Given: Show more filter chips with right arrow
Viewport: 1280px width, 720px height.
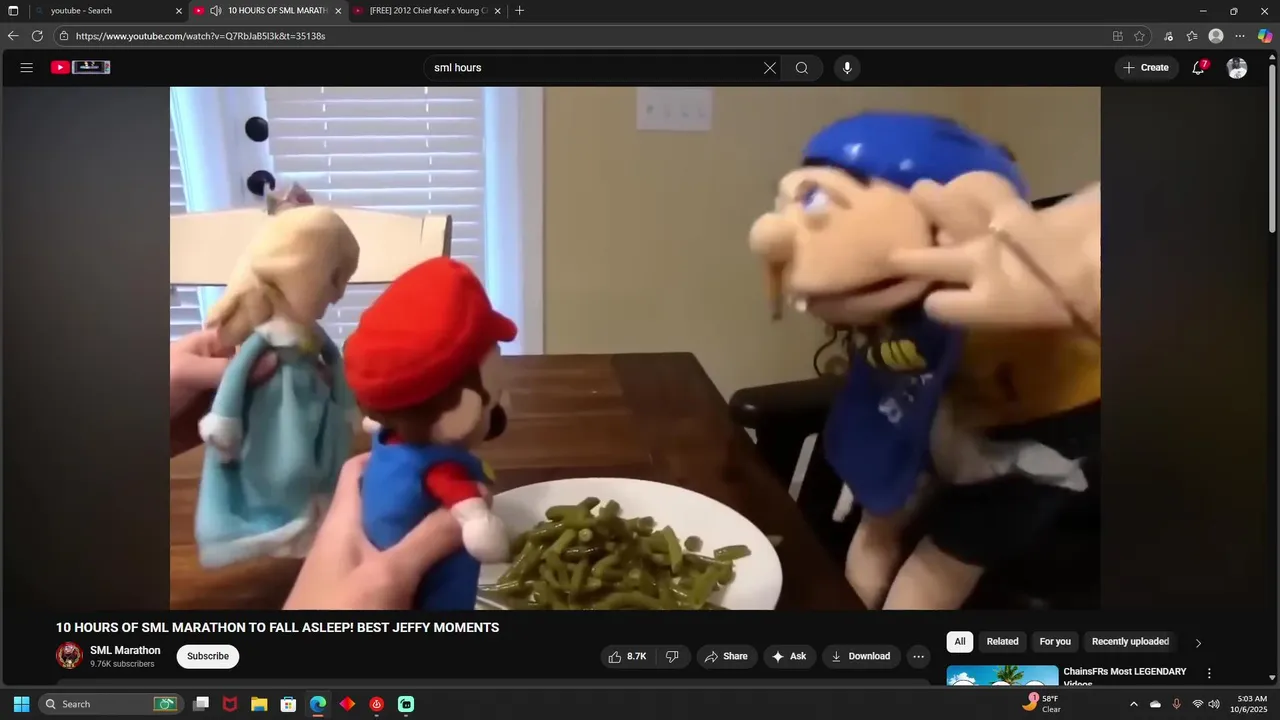Looking at the screenshot, I should [1198, 643].
